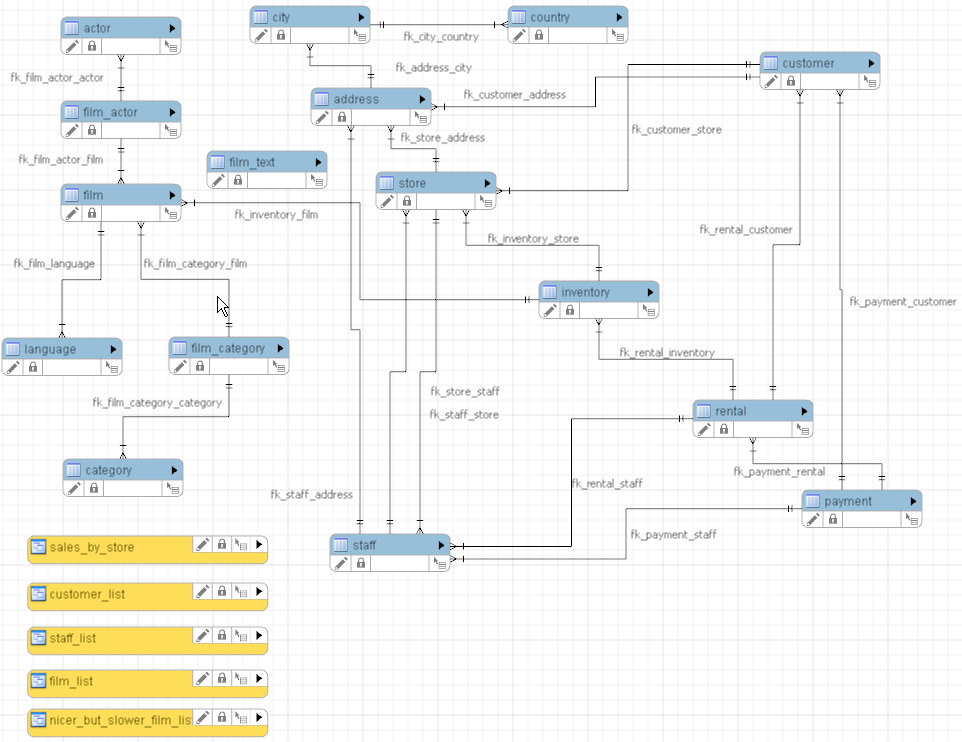Click the table icon in the country header
The height and width of the screenshot is (742, 962).
coord(519,17)
